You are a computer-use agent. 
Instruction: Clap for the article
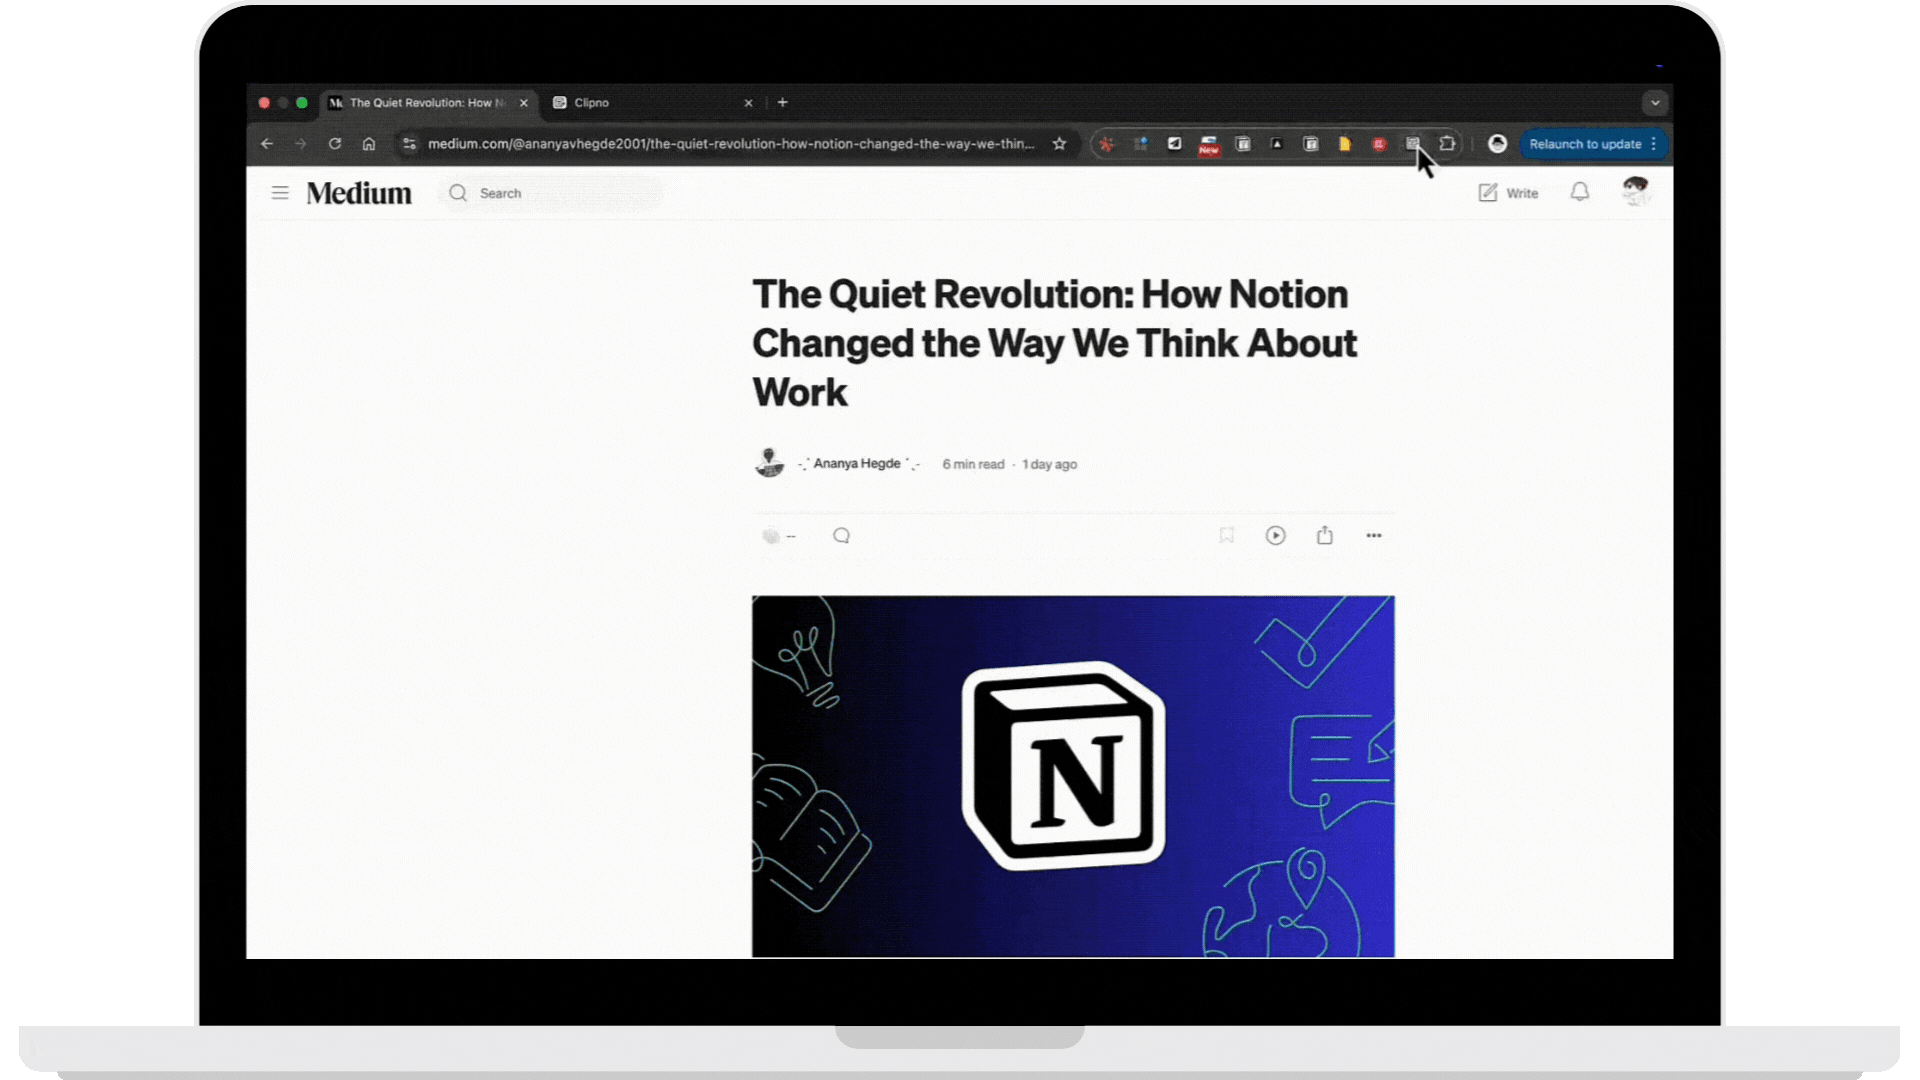tap(770, 536)
